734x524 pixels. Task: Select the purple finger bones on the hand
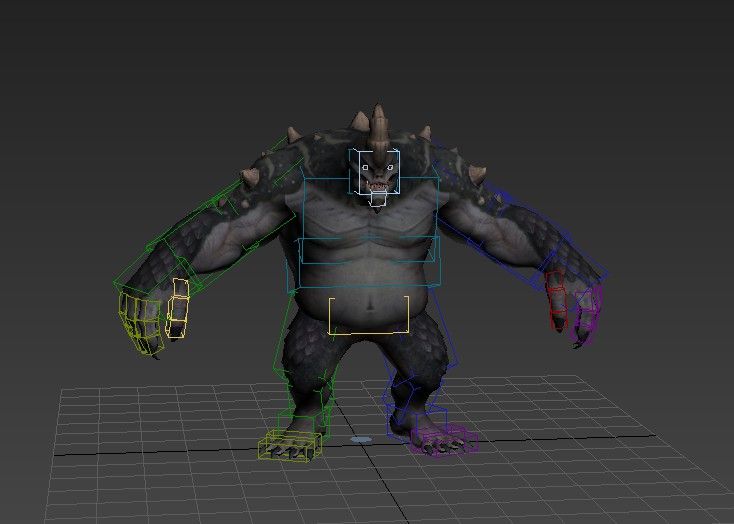tap(585, 315)
